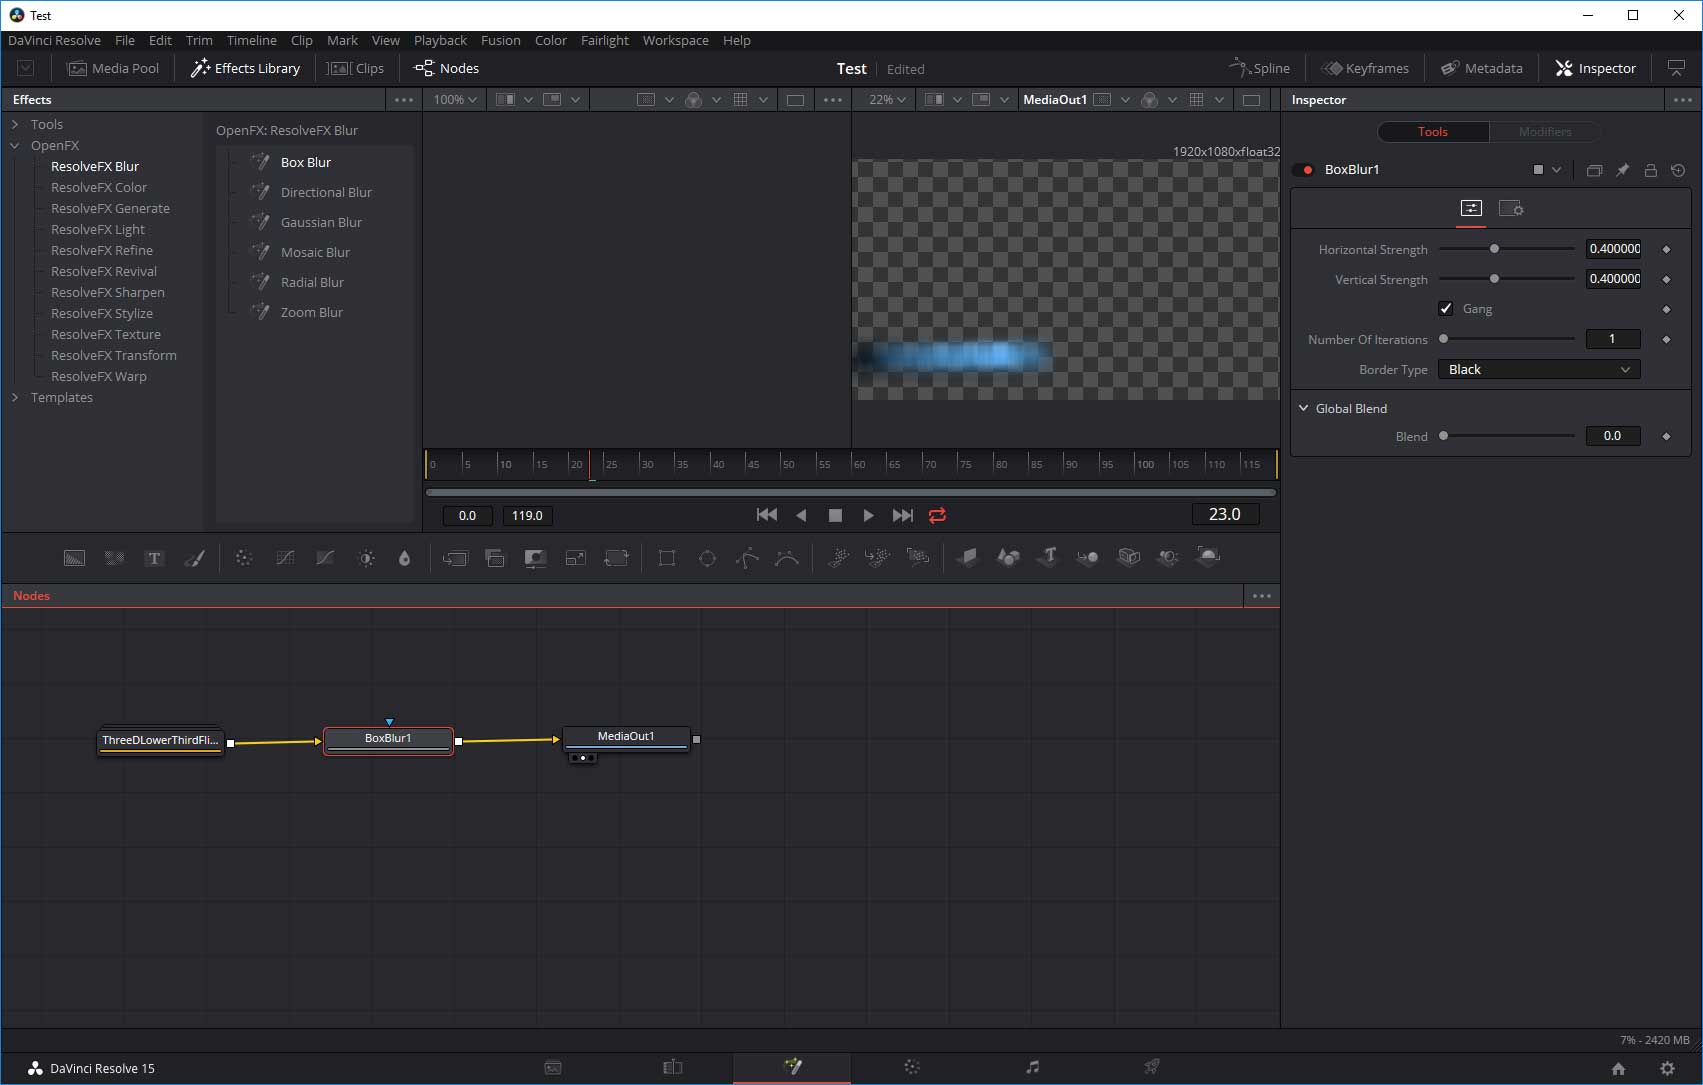Click the Vertical Strength value field
The width and height of the screenshot is (1703, 1085).
point(1613,279)
